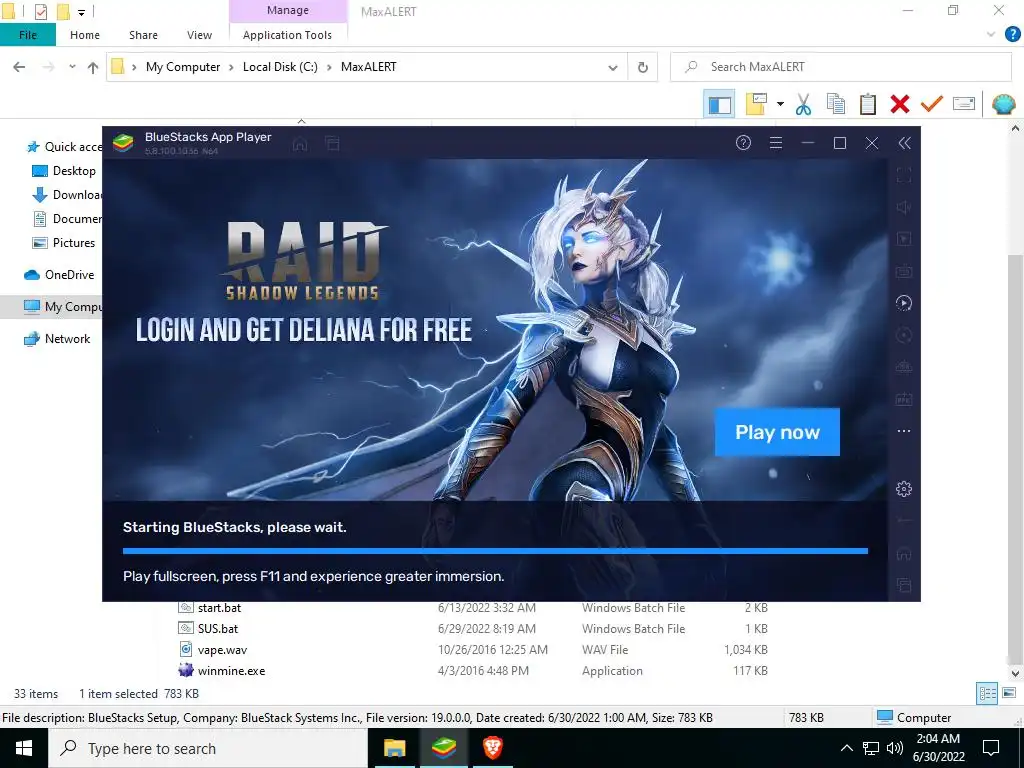The height and width of the screenshot is (768, 1024).
Task: Select the Manage contextual tab
Action: [x=288, y=10]
